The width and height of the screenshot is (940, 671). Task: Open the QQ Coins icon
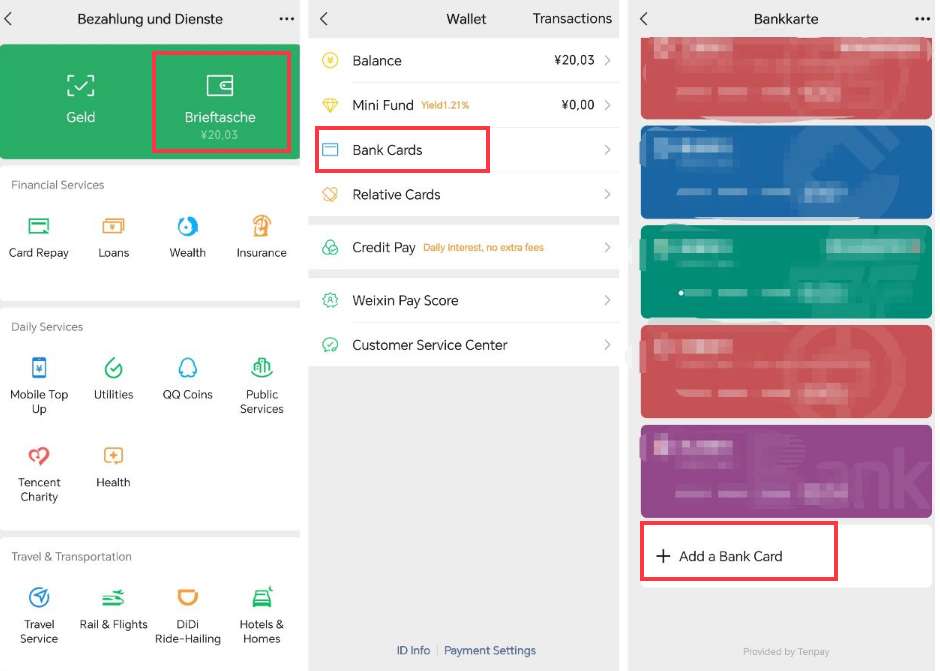click(188, 368)
